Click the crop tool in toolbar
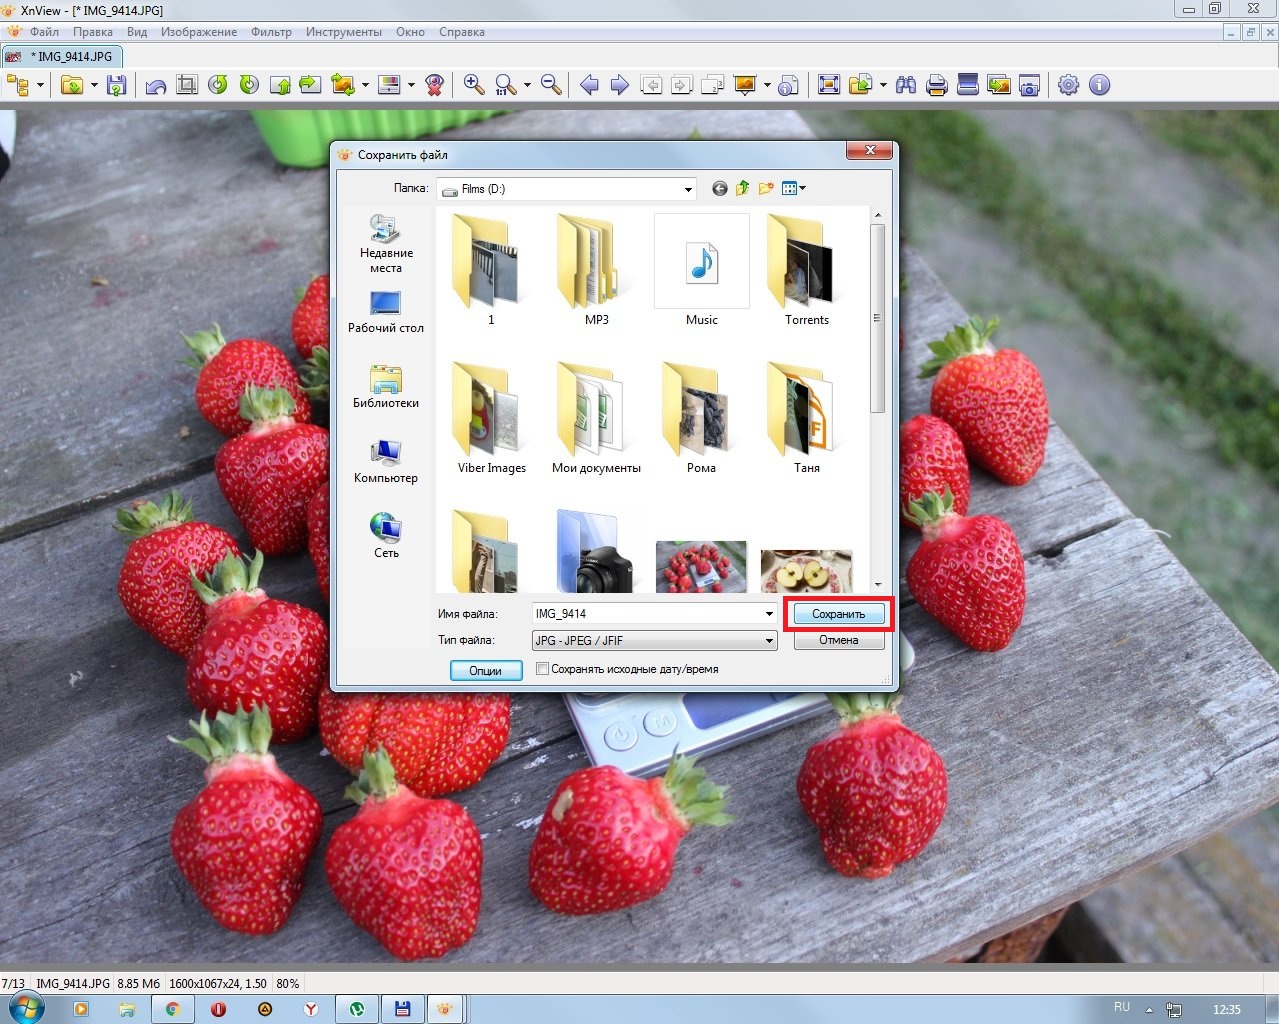1279x1024 pixels. [x=187, y=85]
